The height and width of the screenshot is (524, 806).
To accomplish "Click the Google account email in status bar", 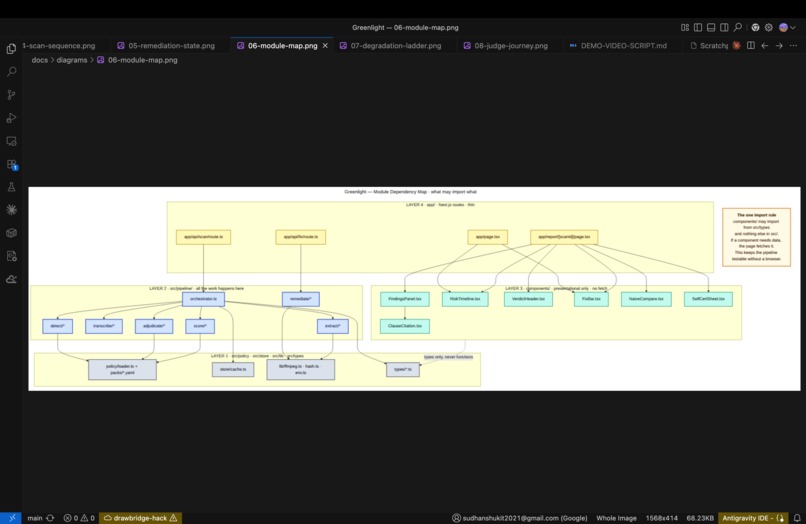I will pyautogui.click(x=519, y=518).
